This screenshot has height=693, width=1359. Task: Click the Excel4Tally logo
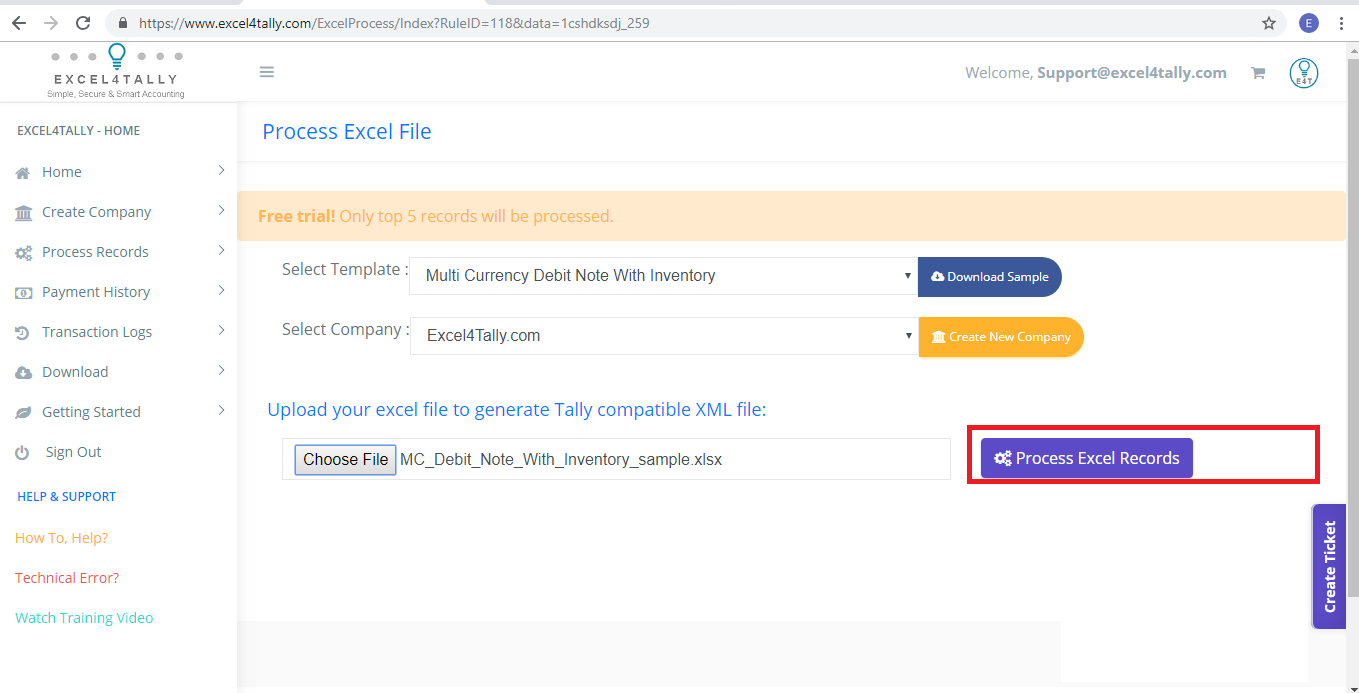pos(116,71)
